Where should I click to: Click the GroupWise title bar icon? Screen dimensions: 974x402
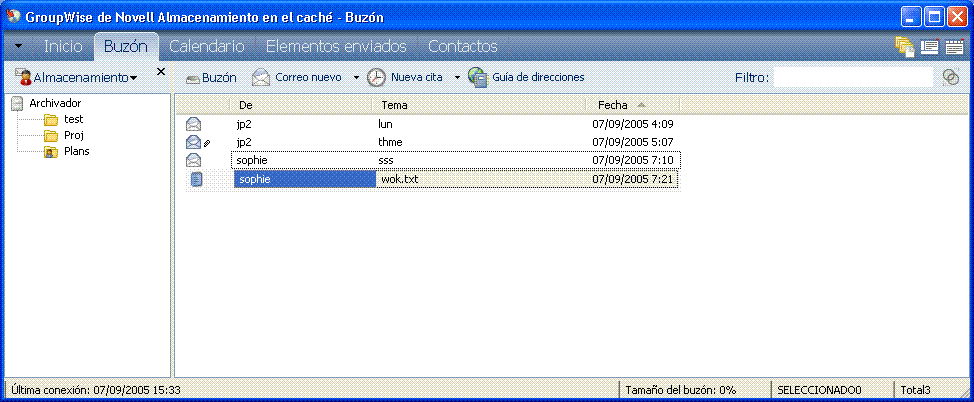[12, 17]
